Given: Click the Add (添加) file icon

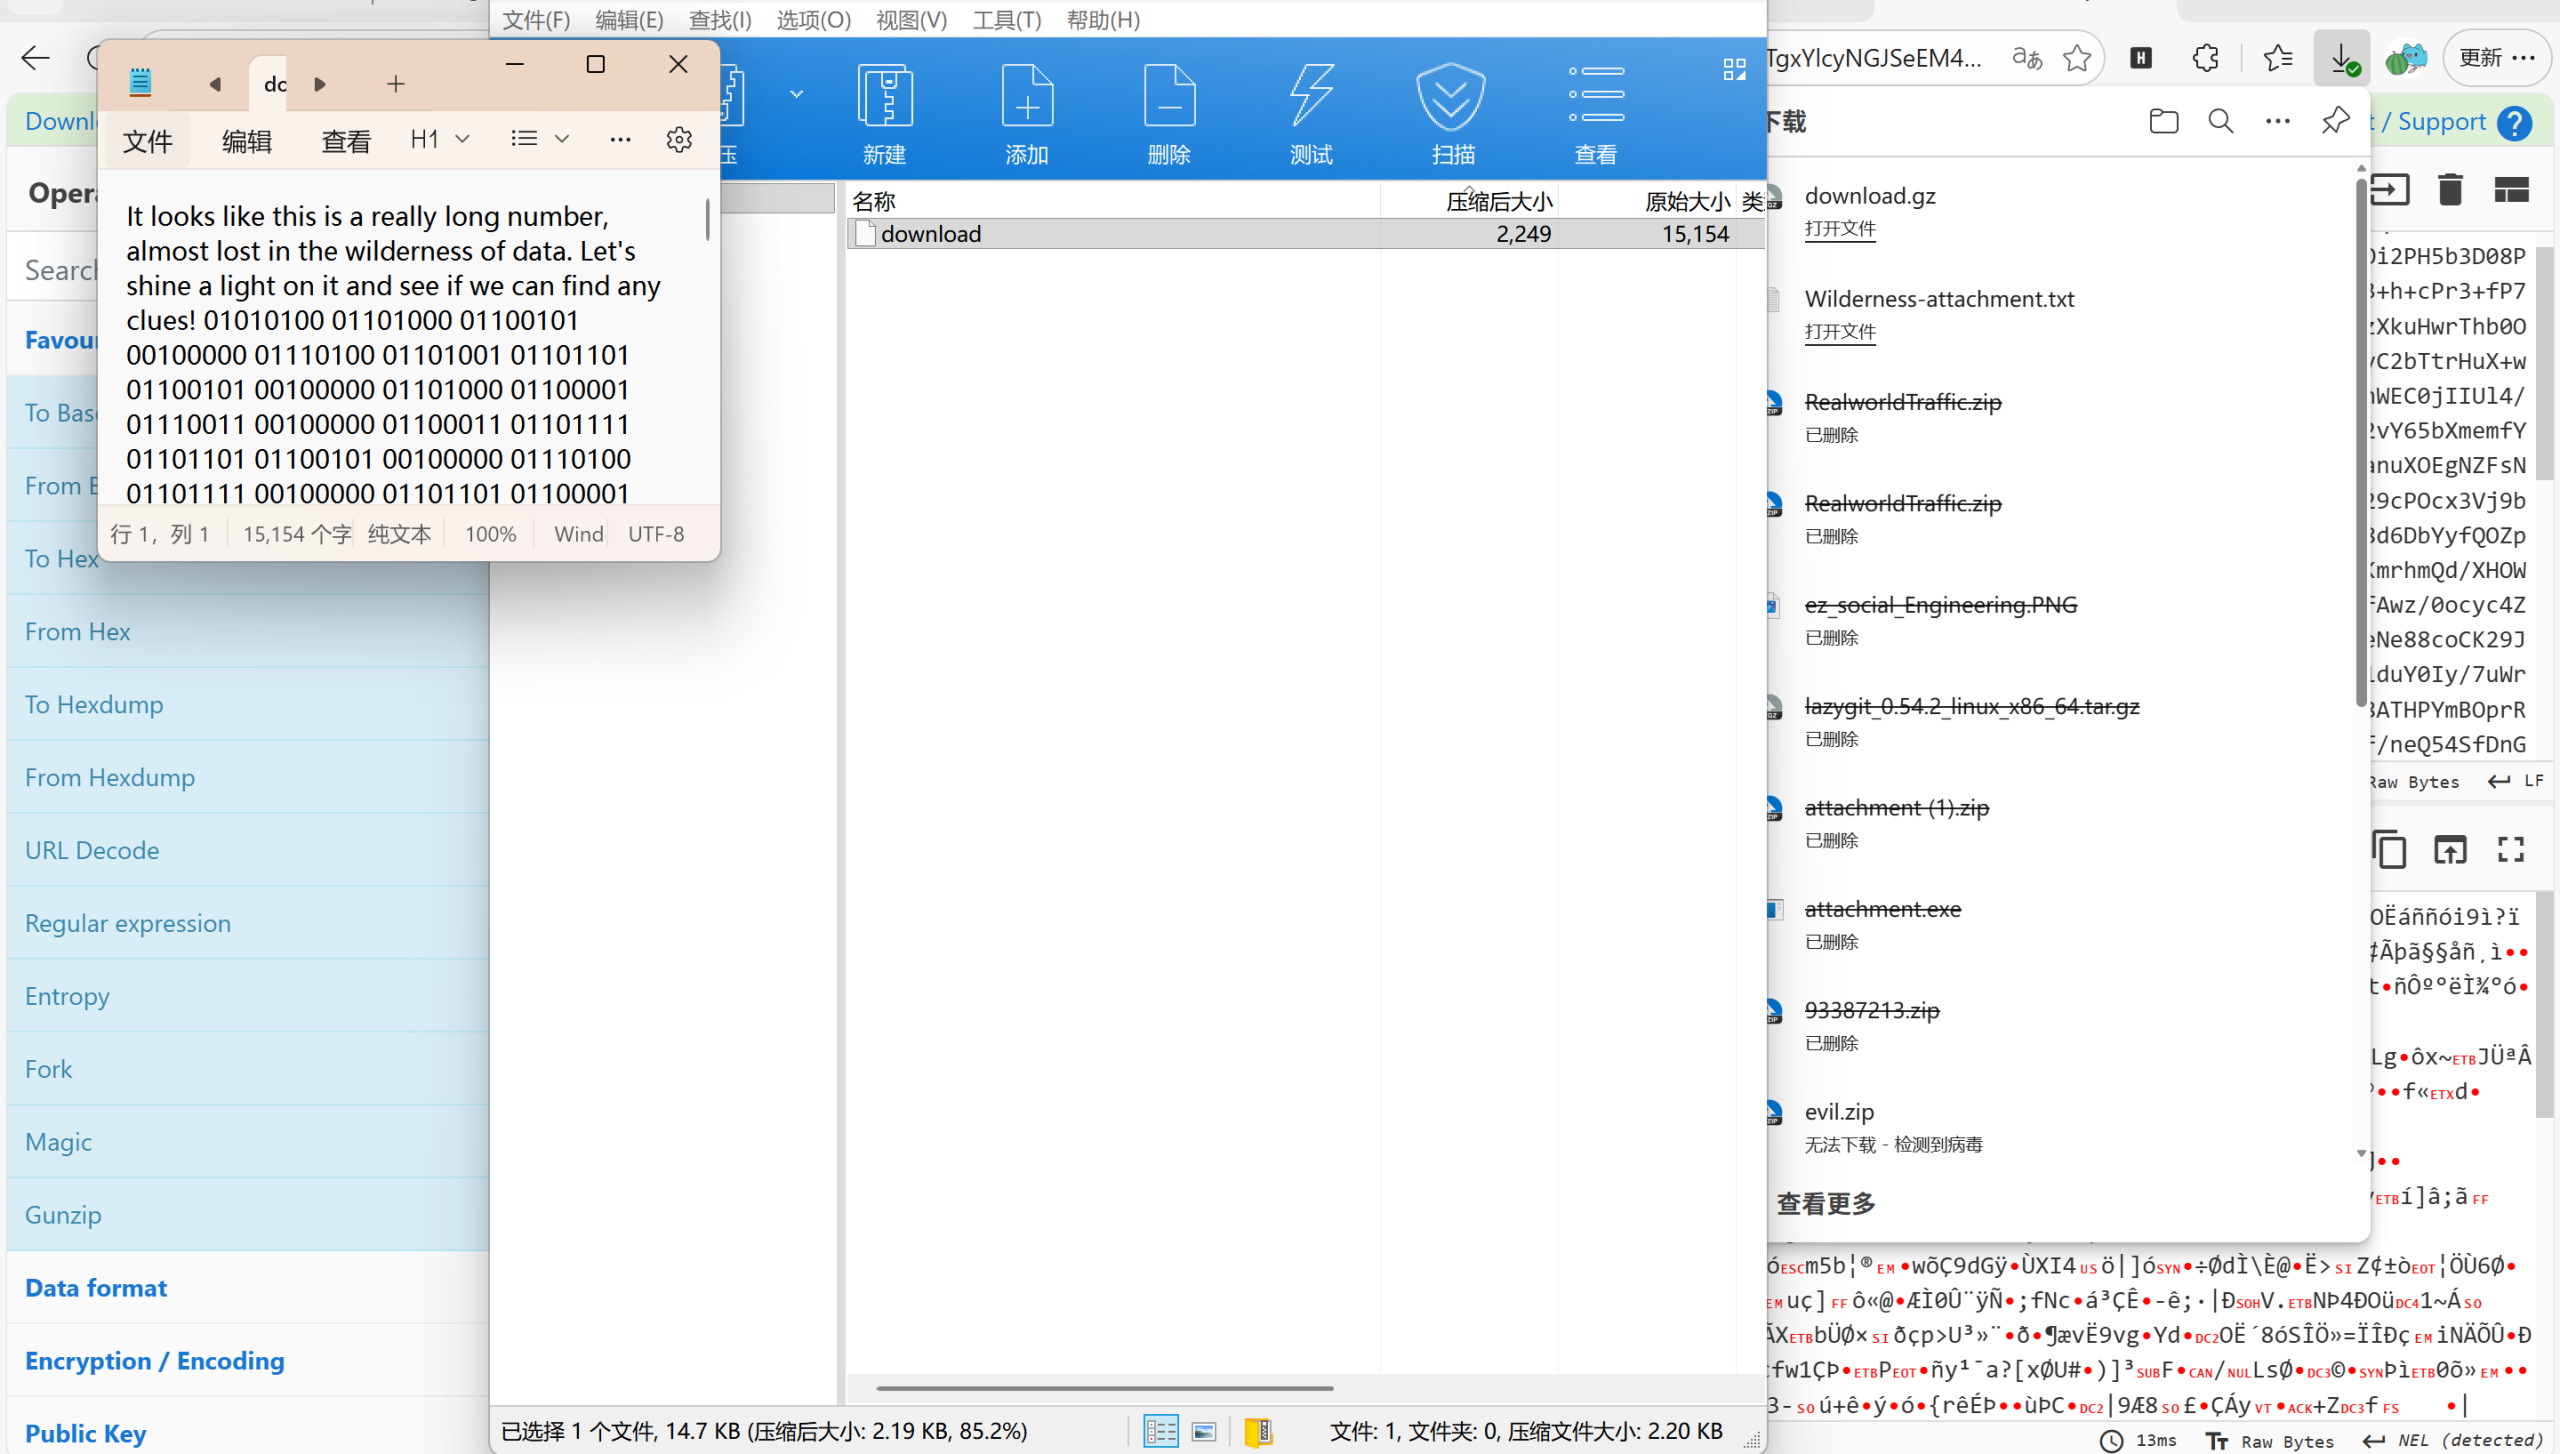Looking at the screenshot, I should (1027, 97).
